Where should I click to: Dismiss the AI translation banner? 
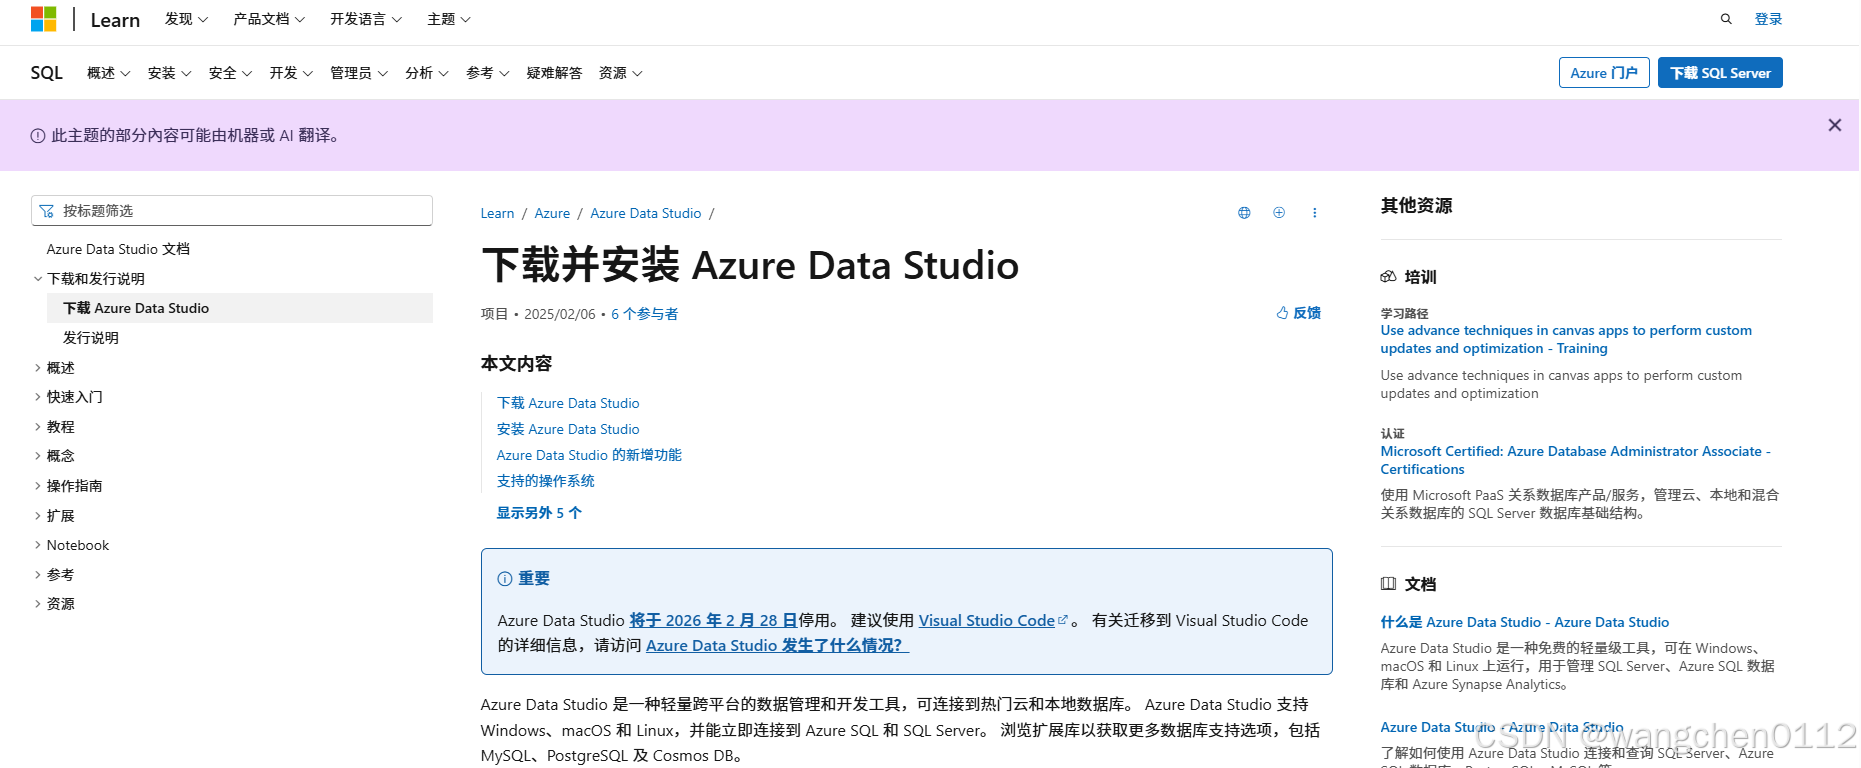point(1834,125)
